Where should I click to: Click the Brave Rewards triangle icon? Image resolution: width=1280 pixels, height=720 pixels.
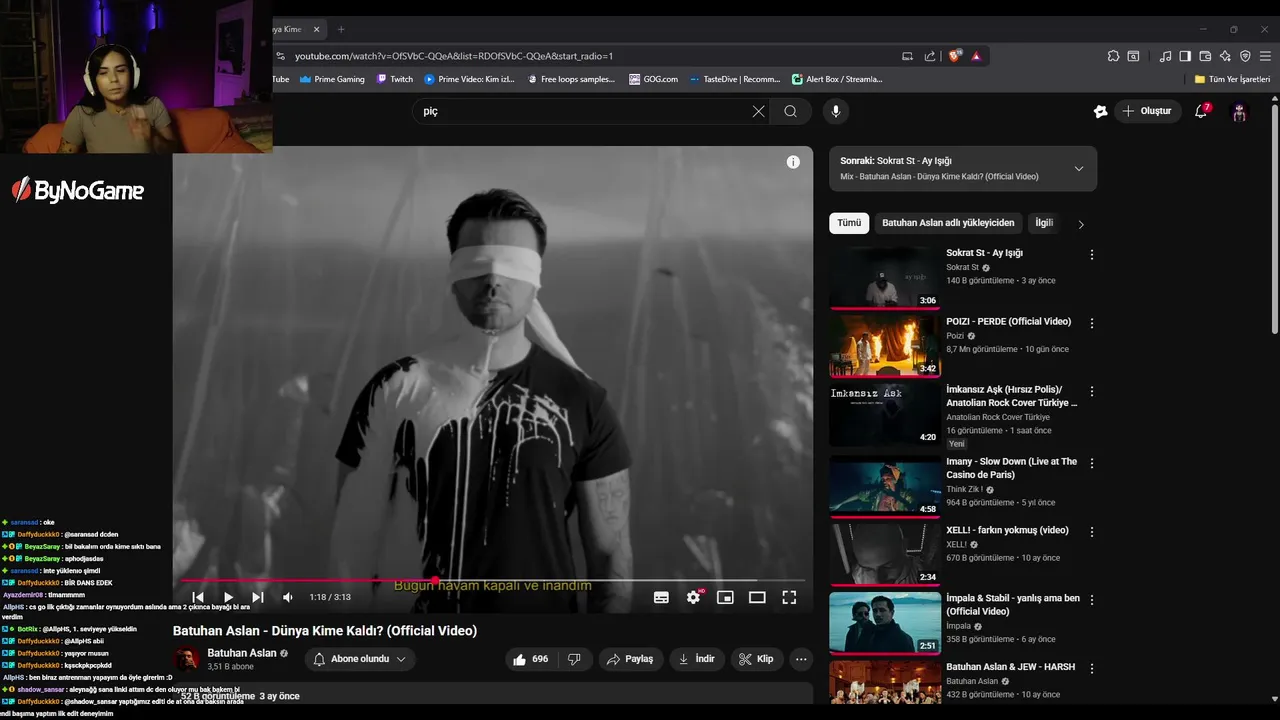click(976, 56)
